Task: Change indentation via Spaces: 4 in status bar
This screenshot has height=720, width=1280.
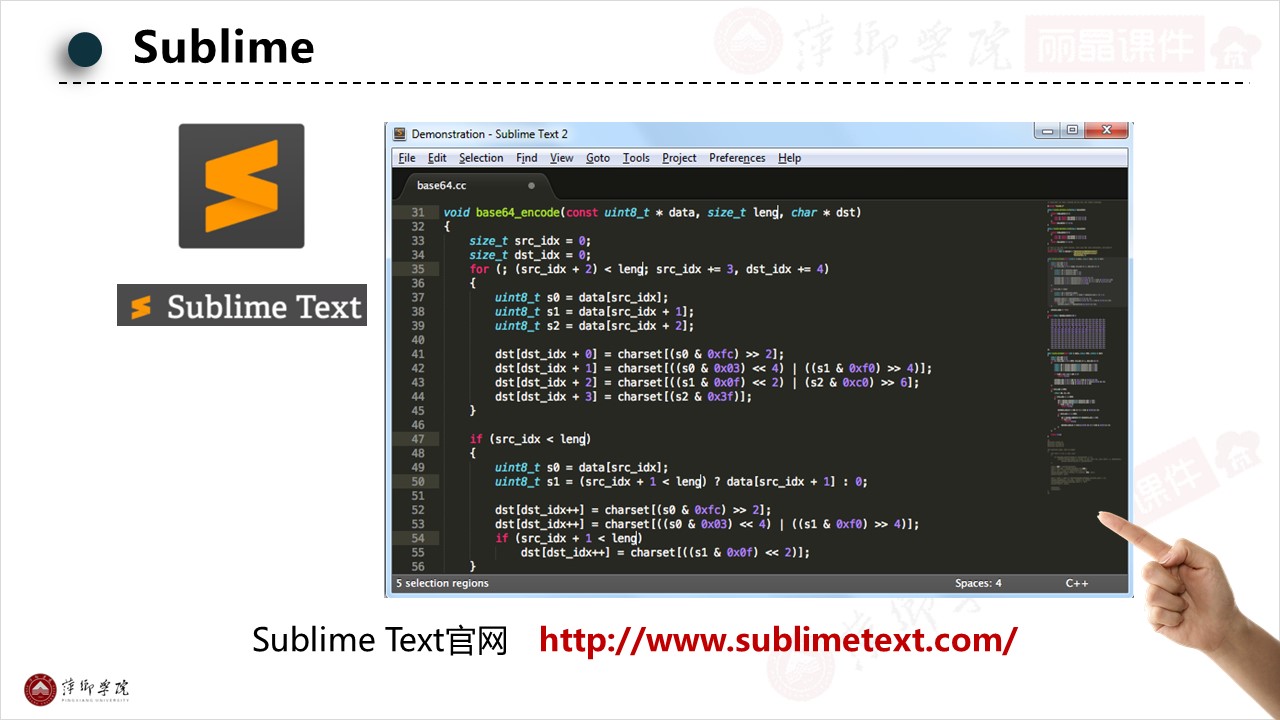Action: [978, 583]
